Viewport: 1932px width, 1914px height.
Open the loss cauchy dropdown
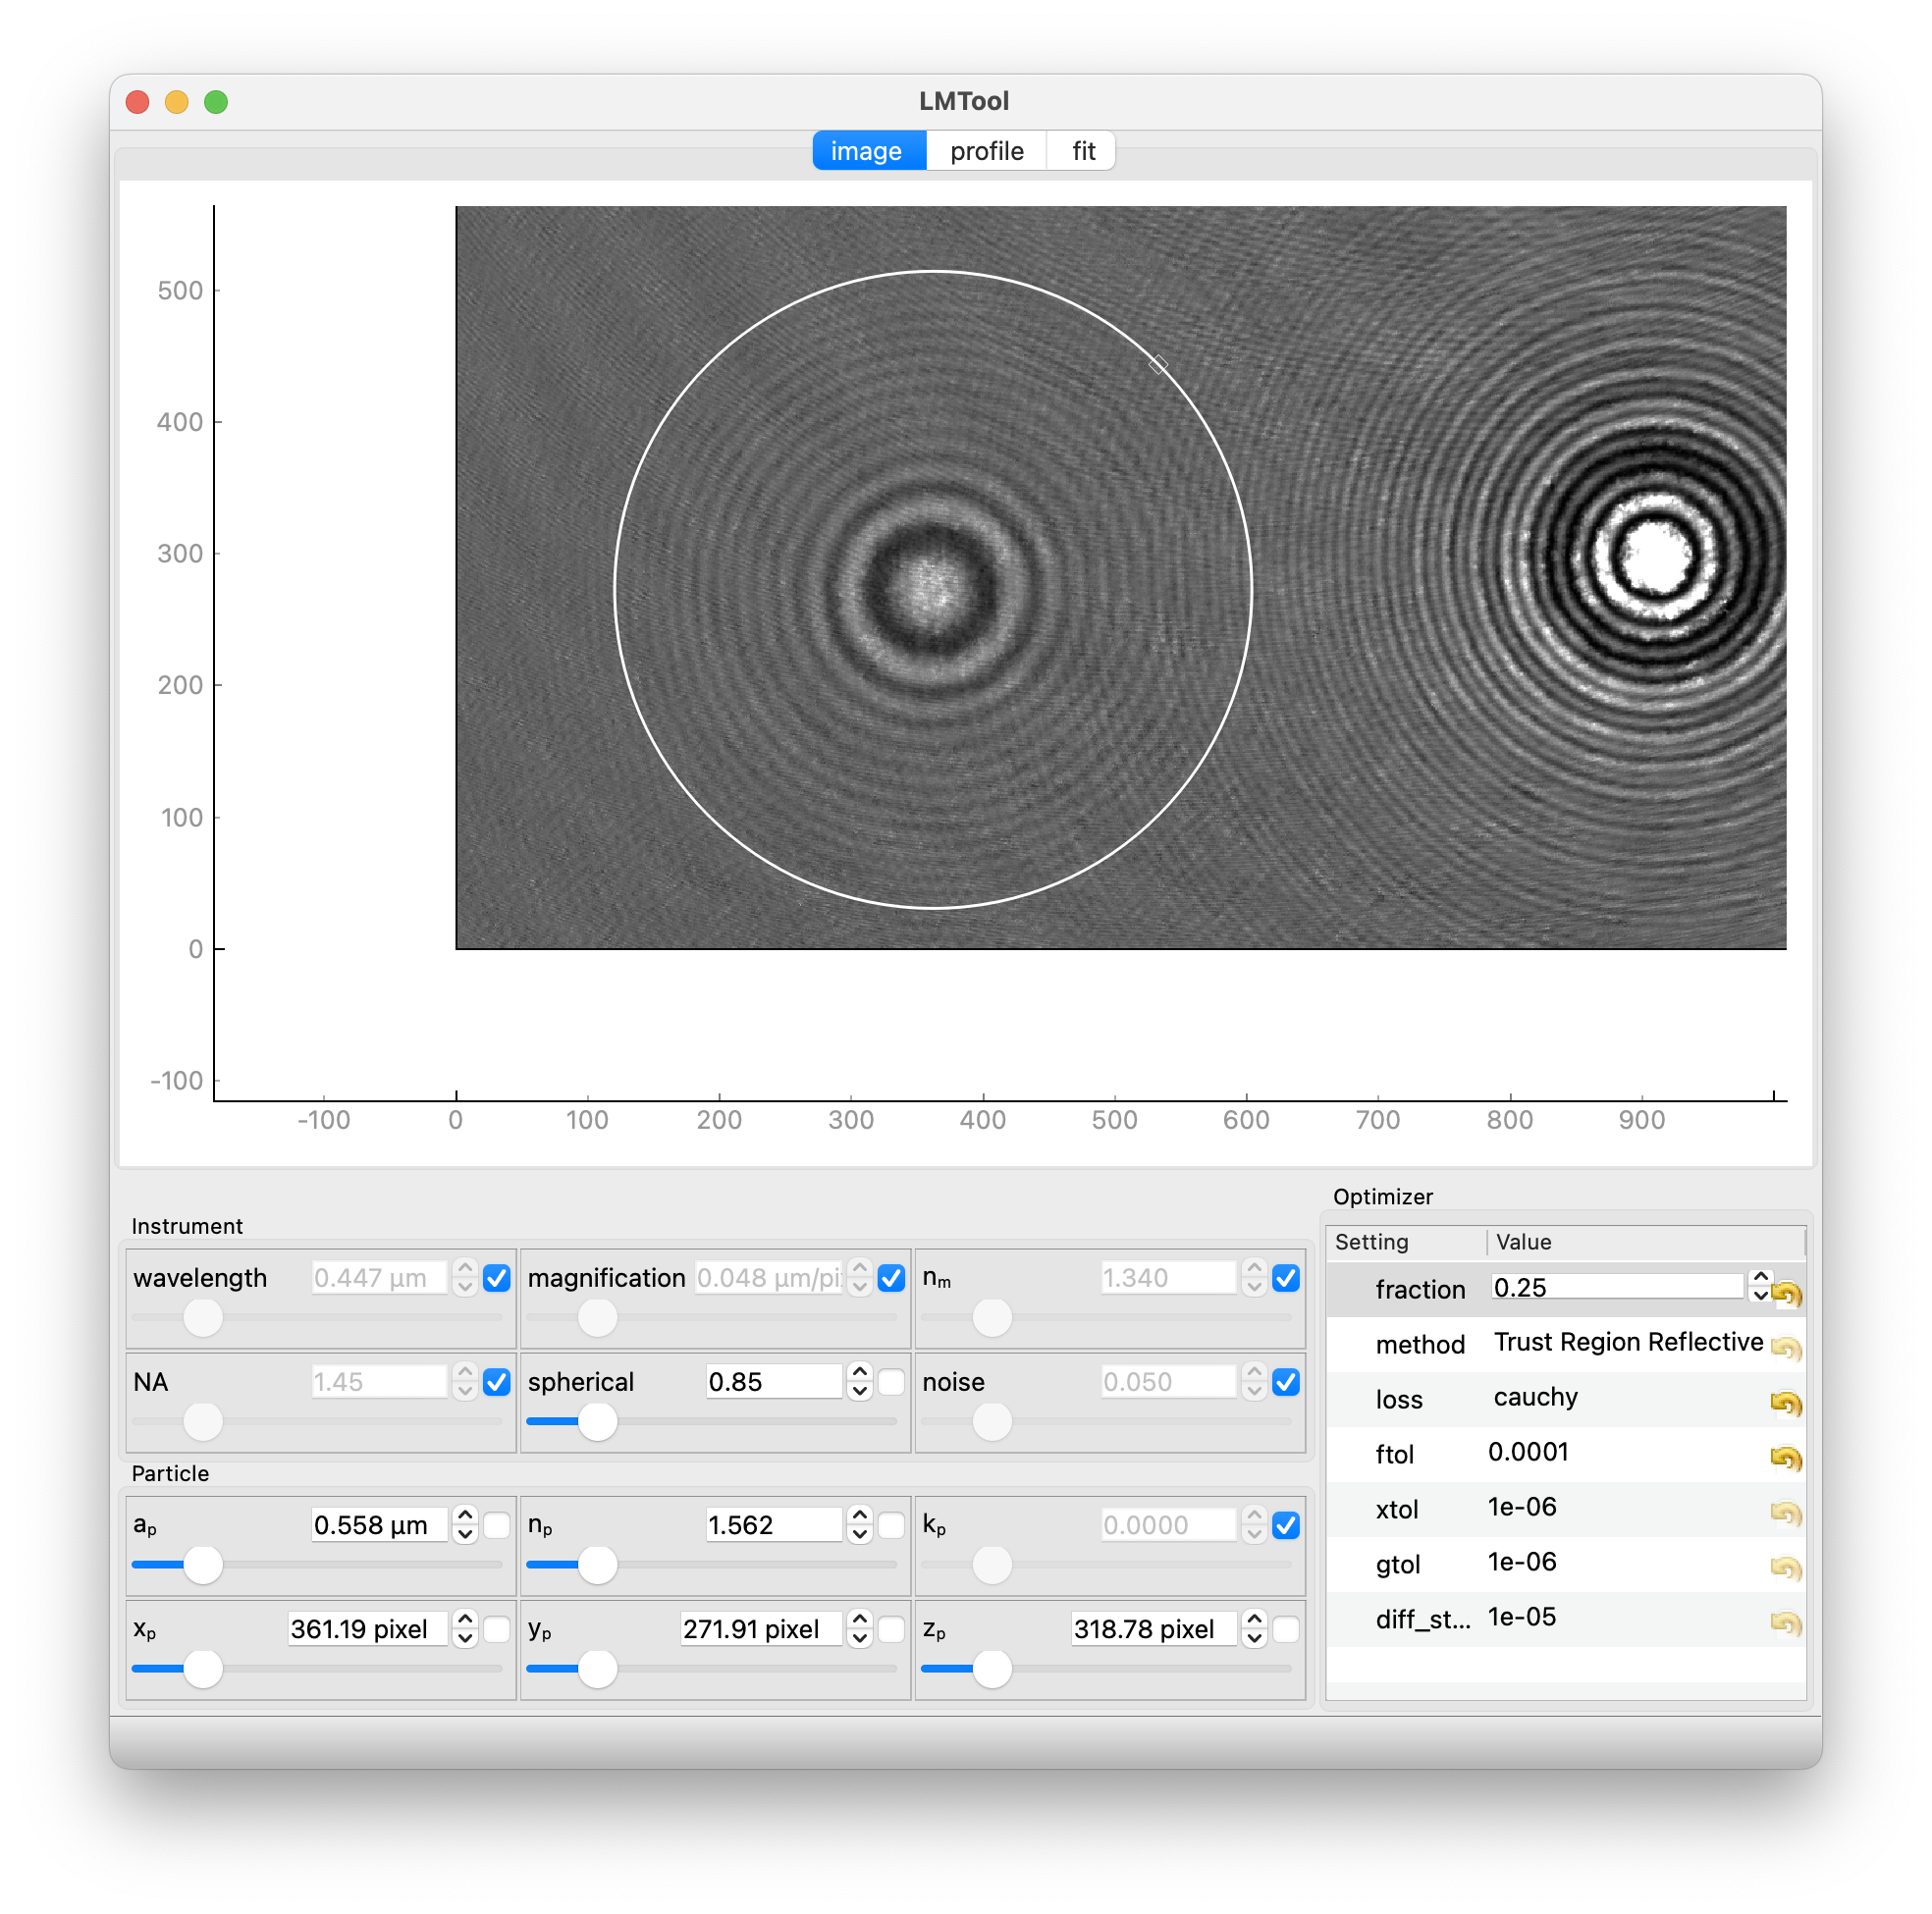[x=1535, y=1397]
